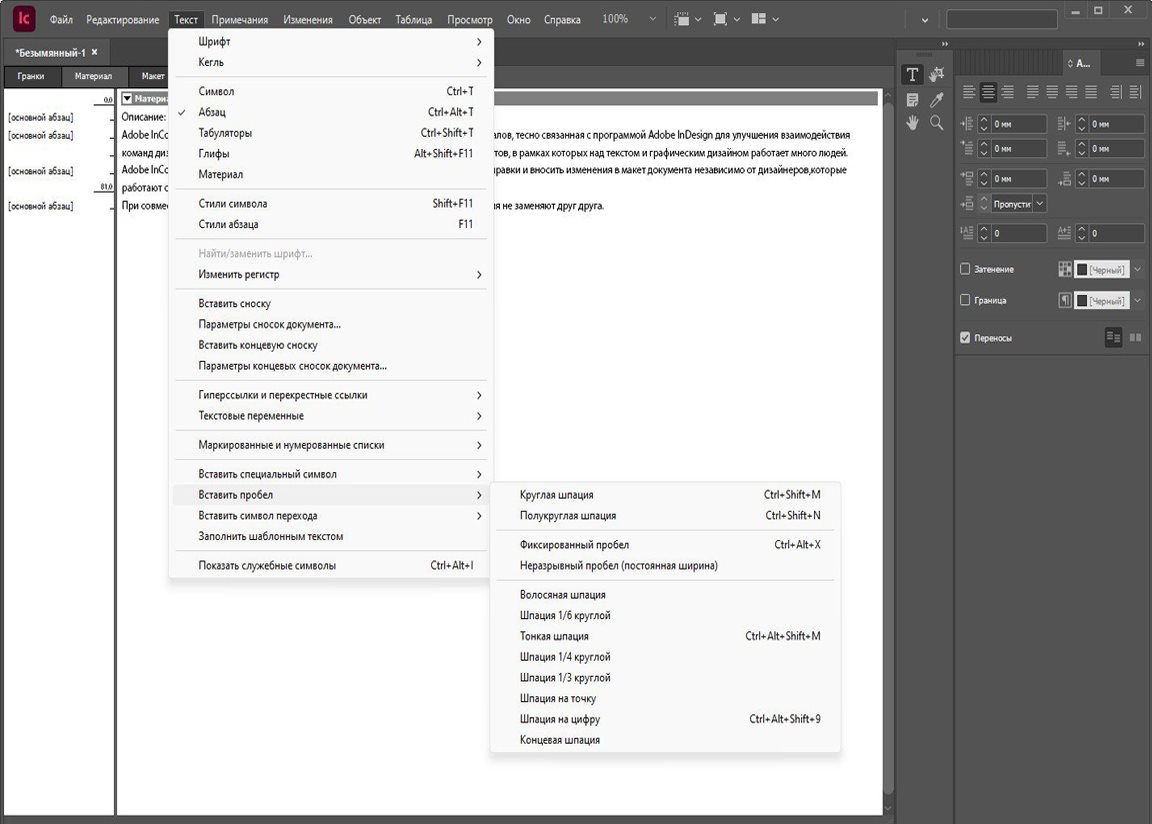This screenshot has height=824, width=1152.
Task: Select the Hand tool
Action: click(912, 122)
